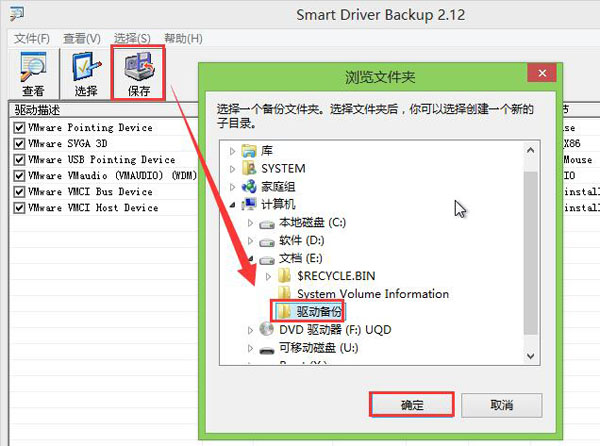Close the 浏览文件夹 dialog
Viewport: 600px width, 446px height.
pos(541,73)
